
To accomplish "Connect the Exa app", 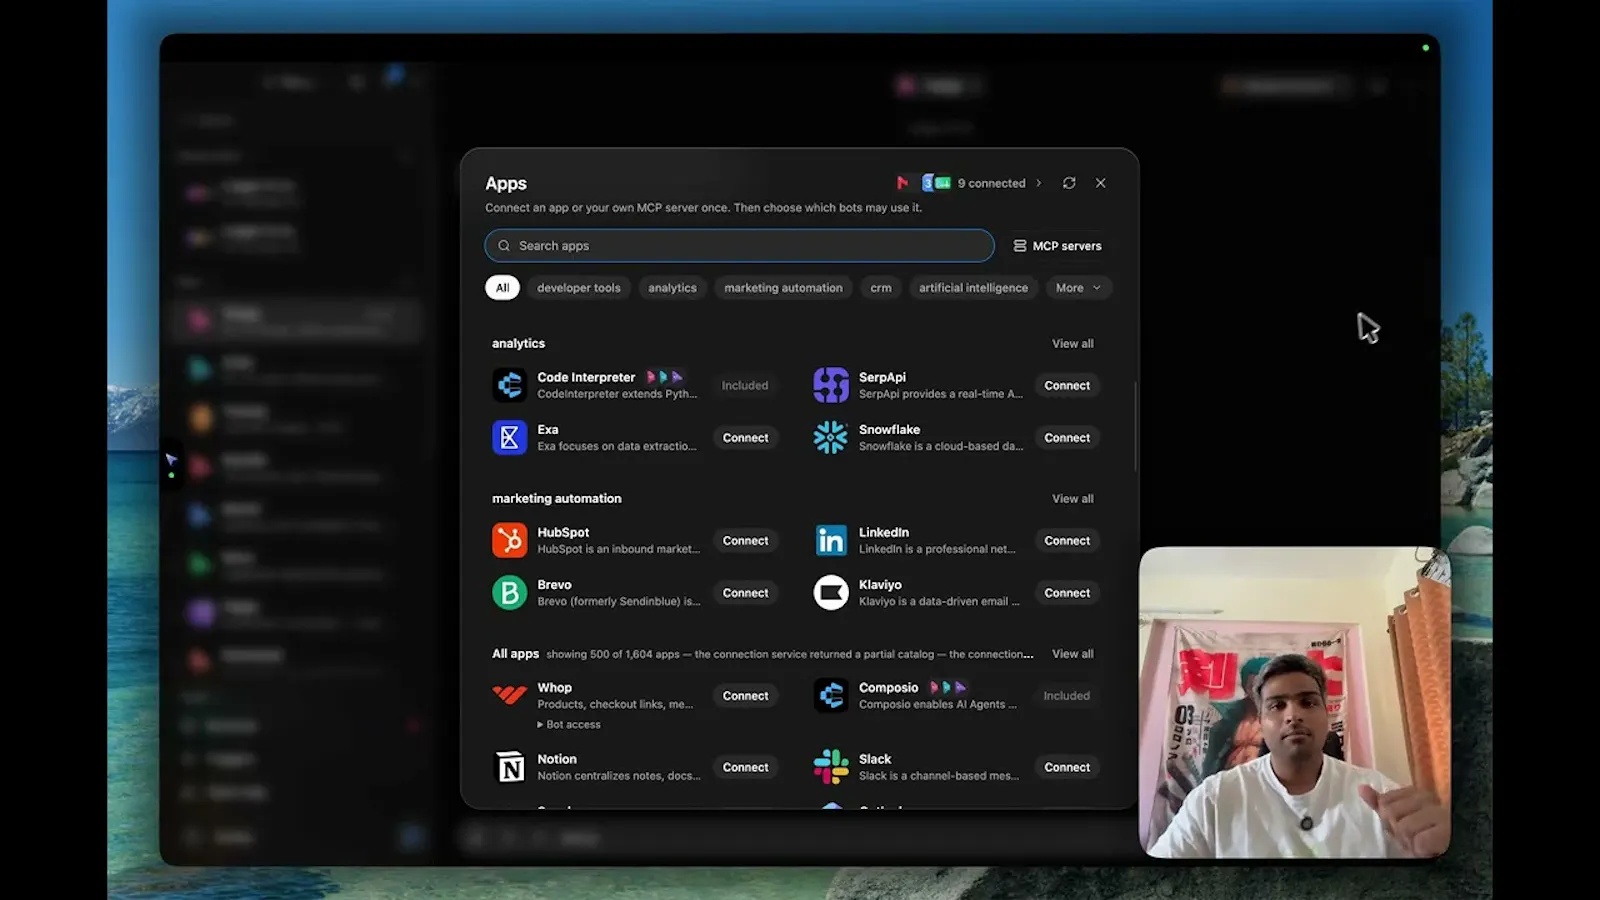I will [x=746, y=437].
